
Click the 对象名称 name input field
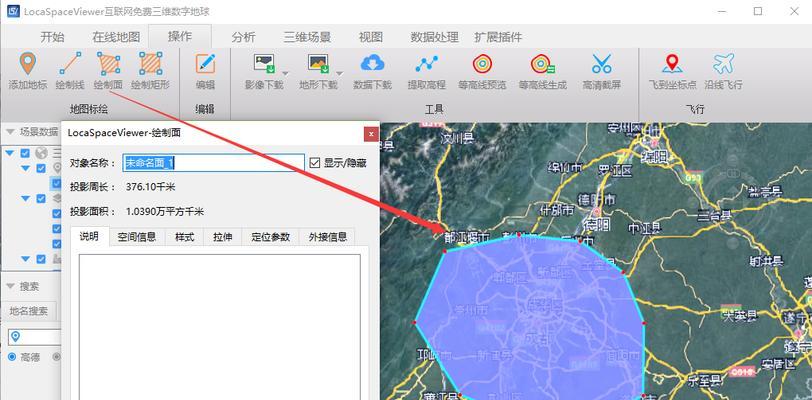pos(213,163)
